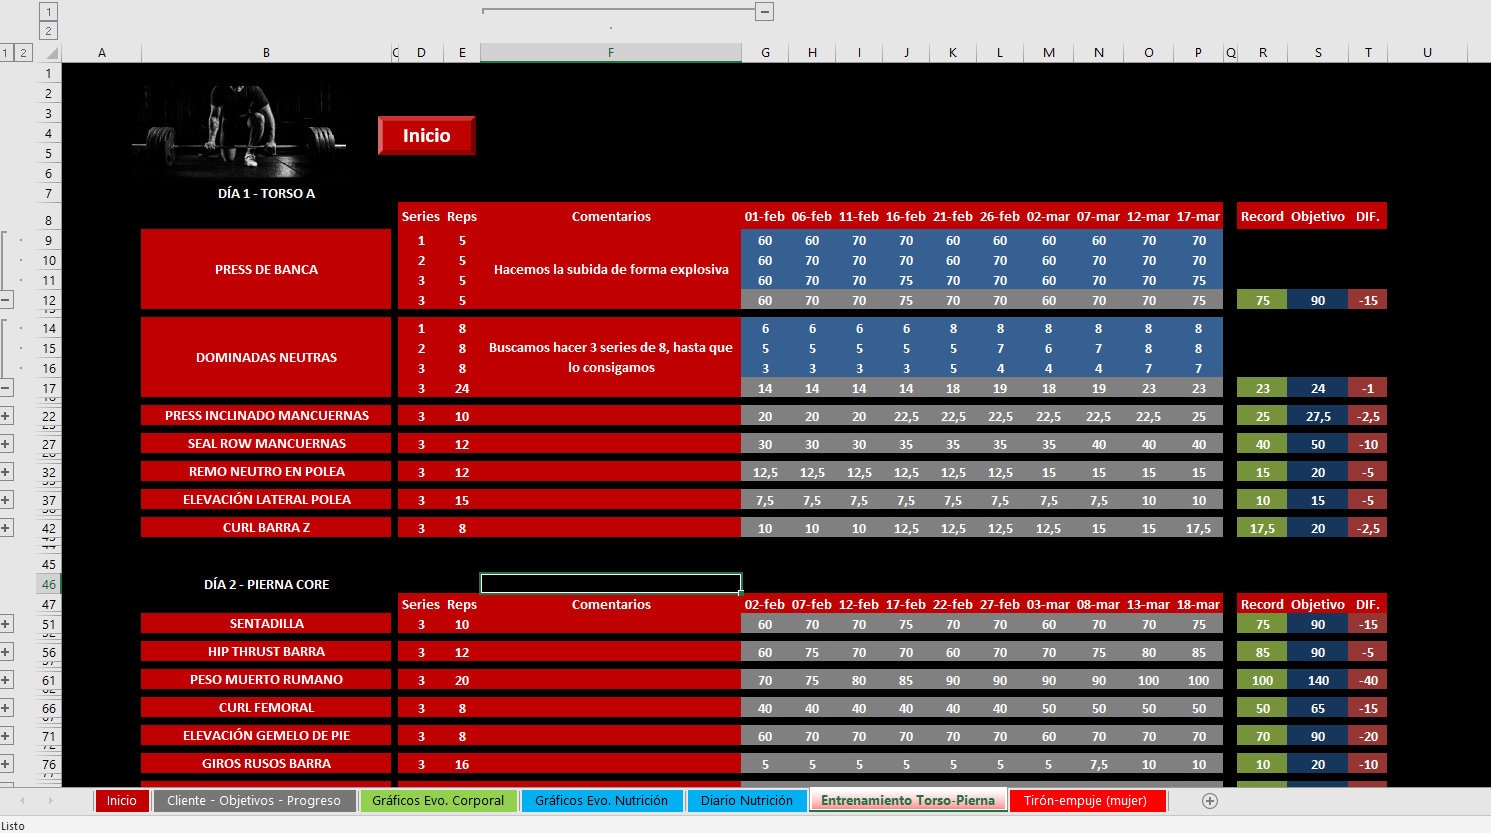This screenshot has height=833, width=1491.
Task: Select the Tirón-empuje (mujer) tab
Action: tap(1087, 800)
